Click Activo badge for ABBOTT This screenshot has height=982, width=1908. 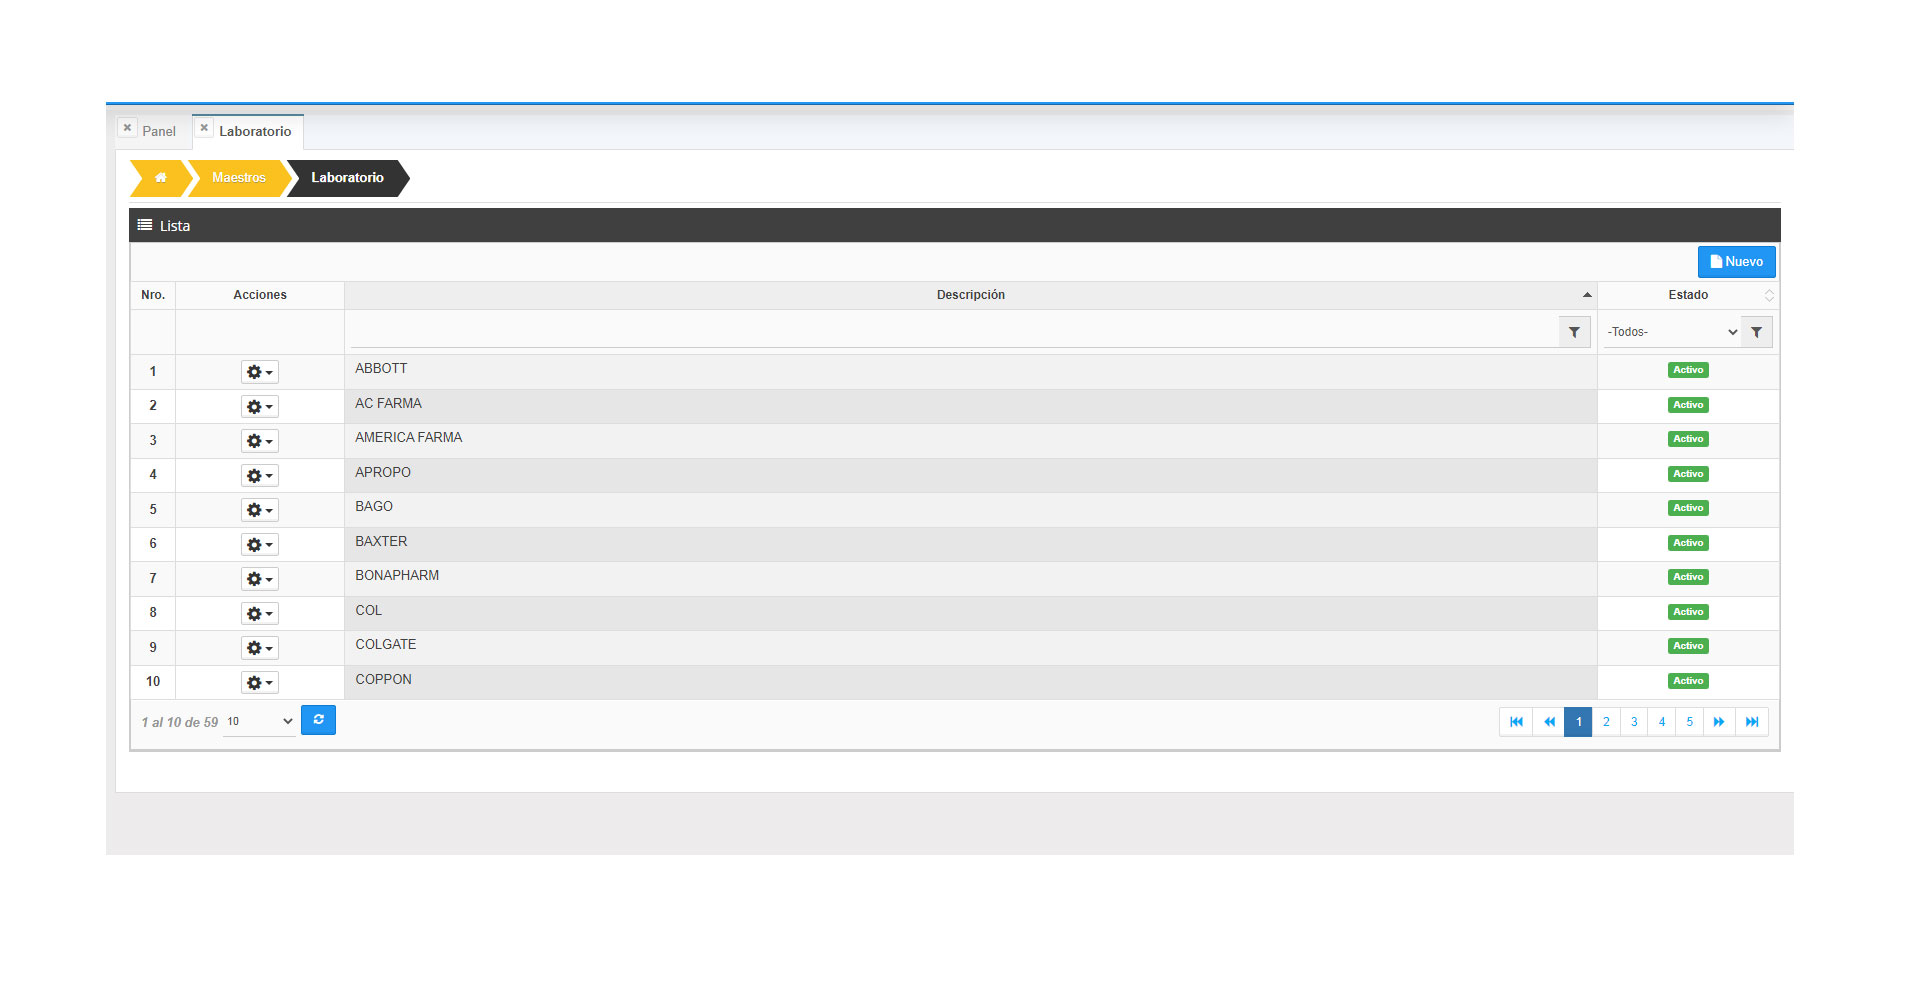pos(1688,370)
